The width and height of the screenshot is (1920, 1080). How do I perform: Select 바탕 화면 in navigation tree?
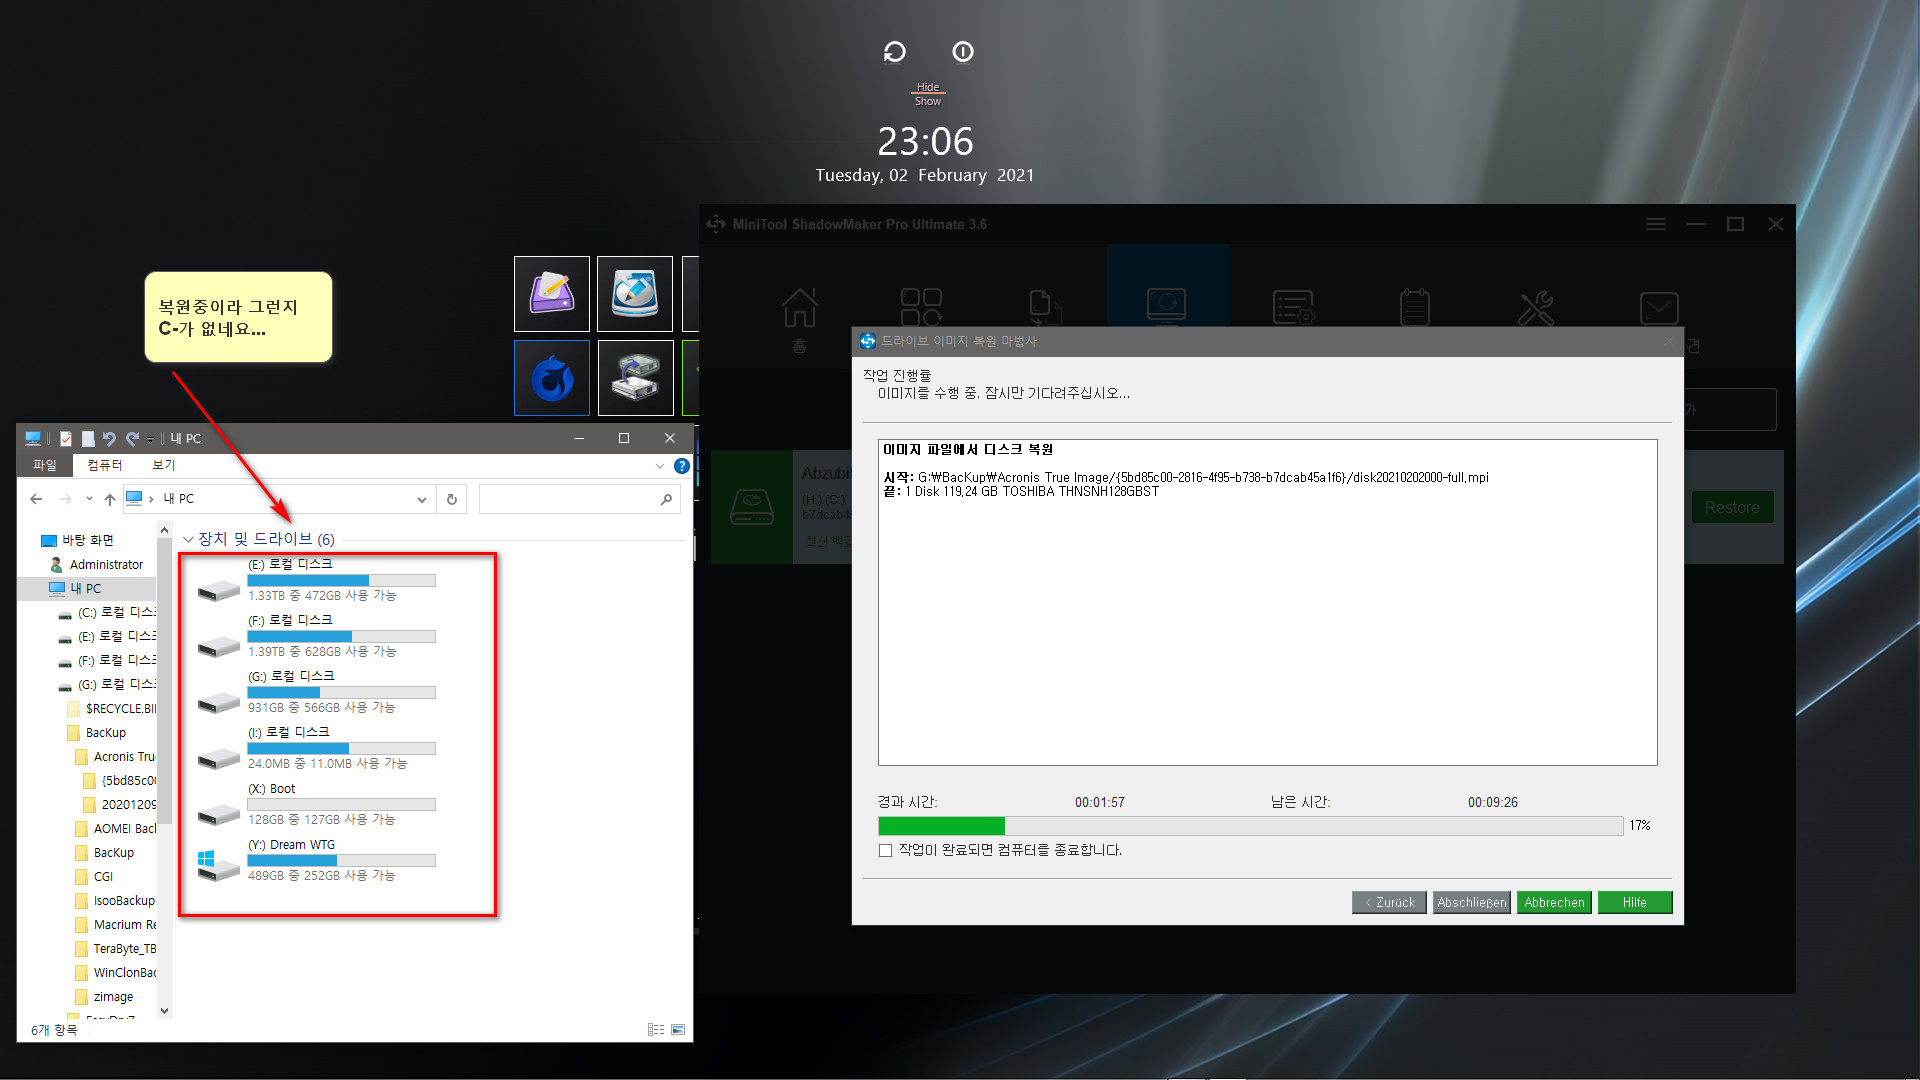[x=88, y=540]
